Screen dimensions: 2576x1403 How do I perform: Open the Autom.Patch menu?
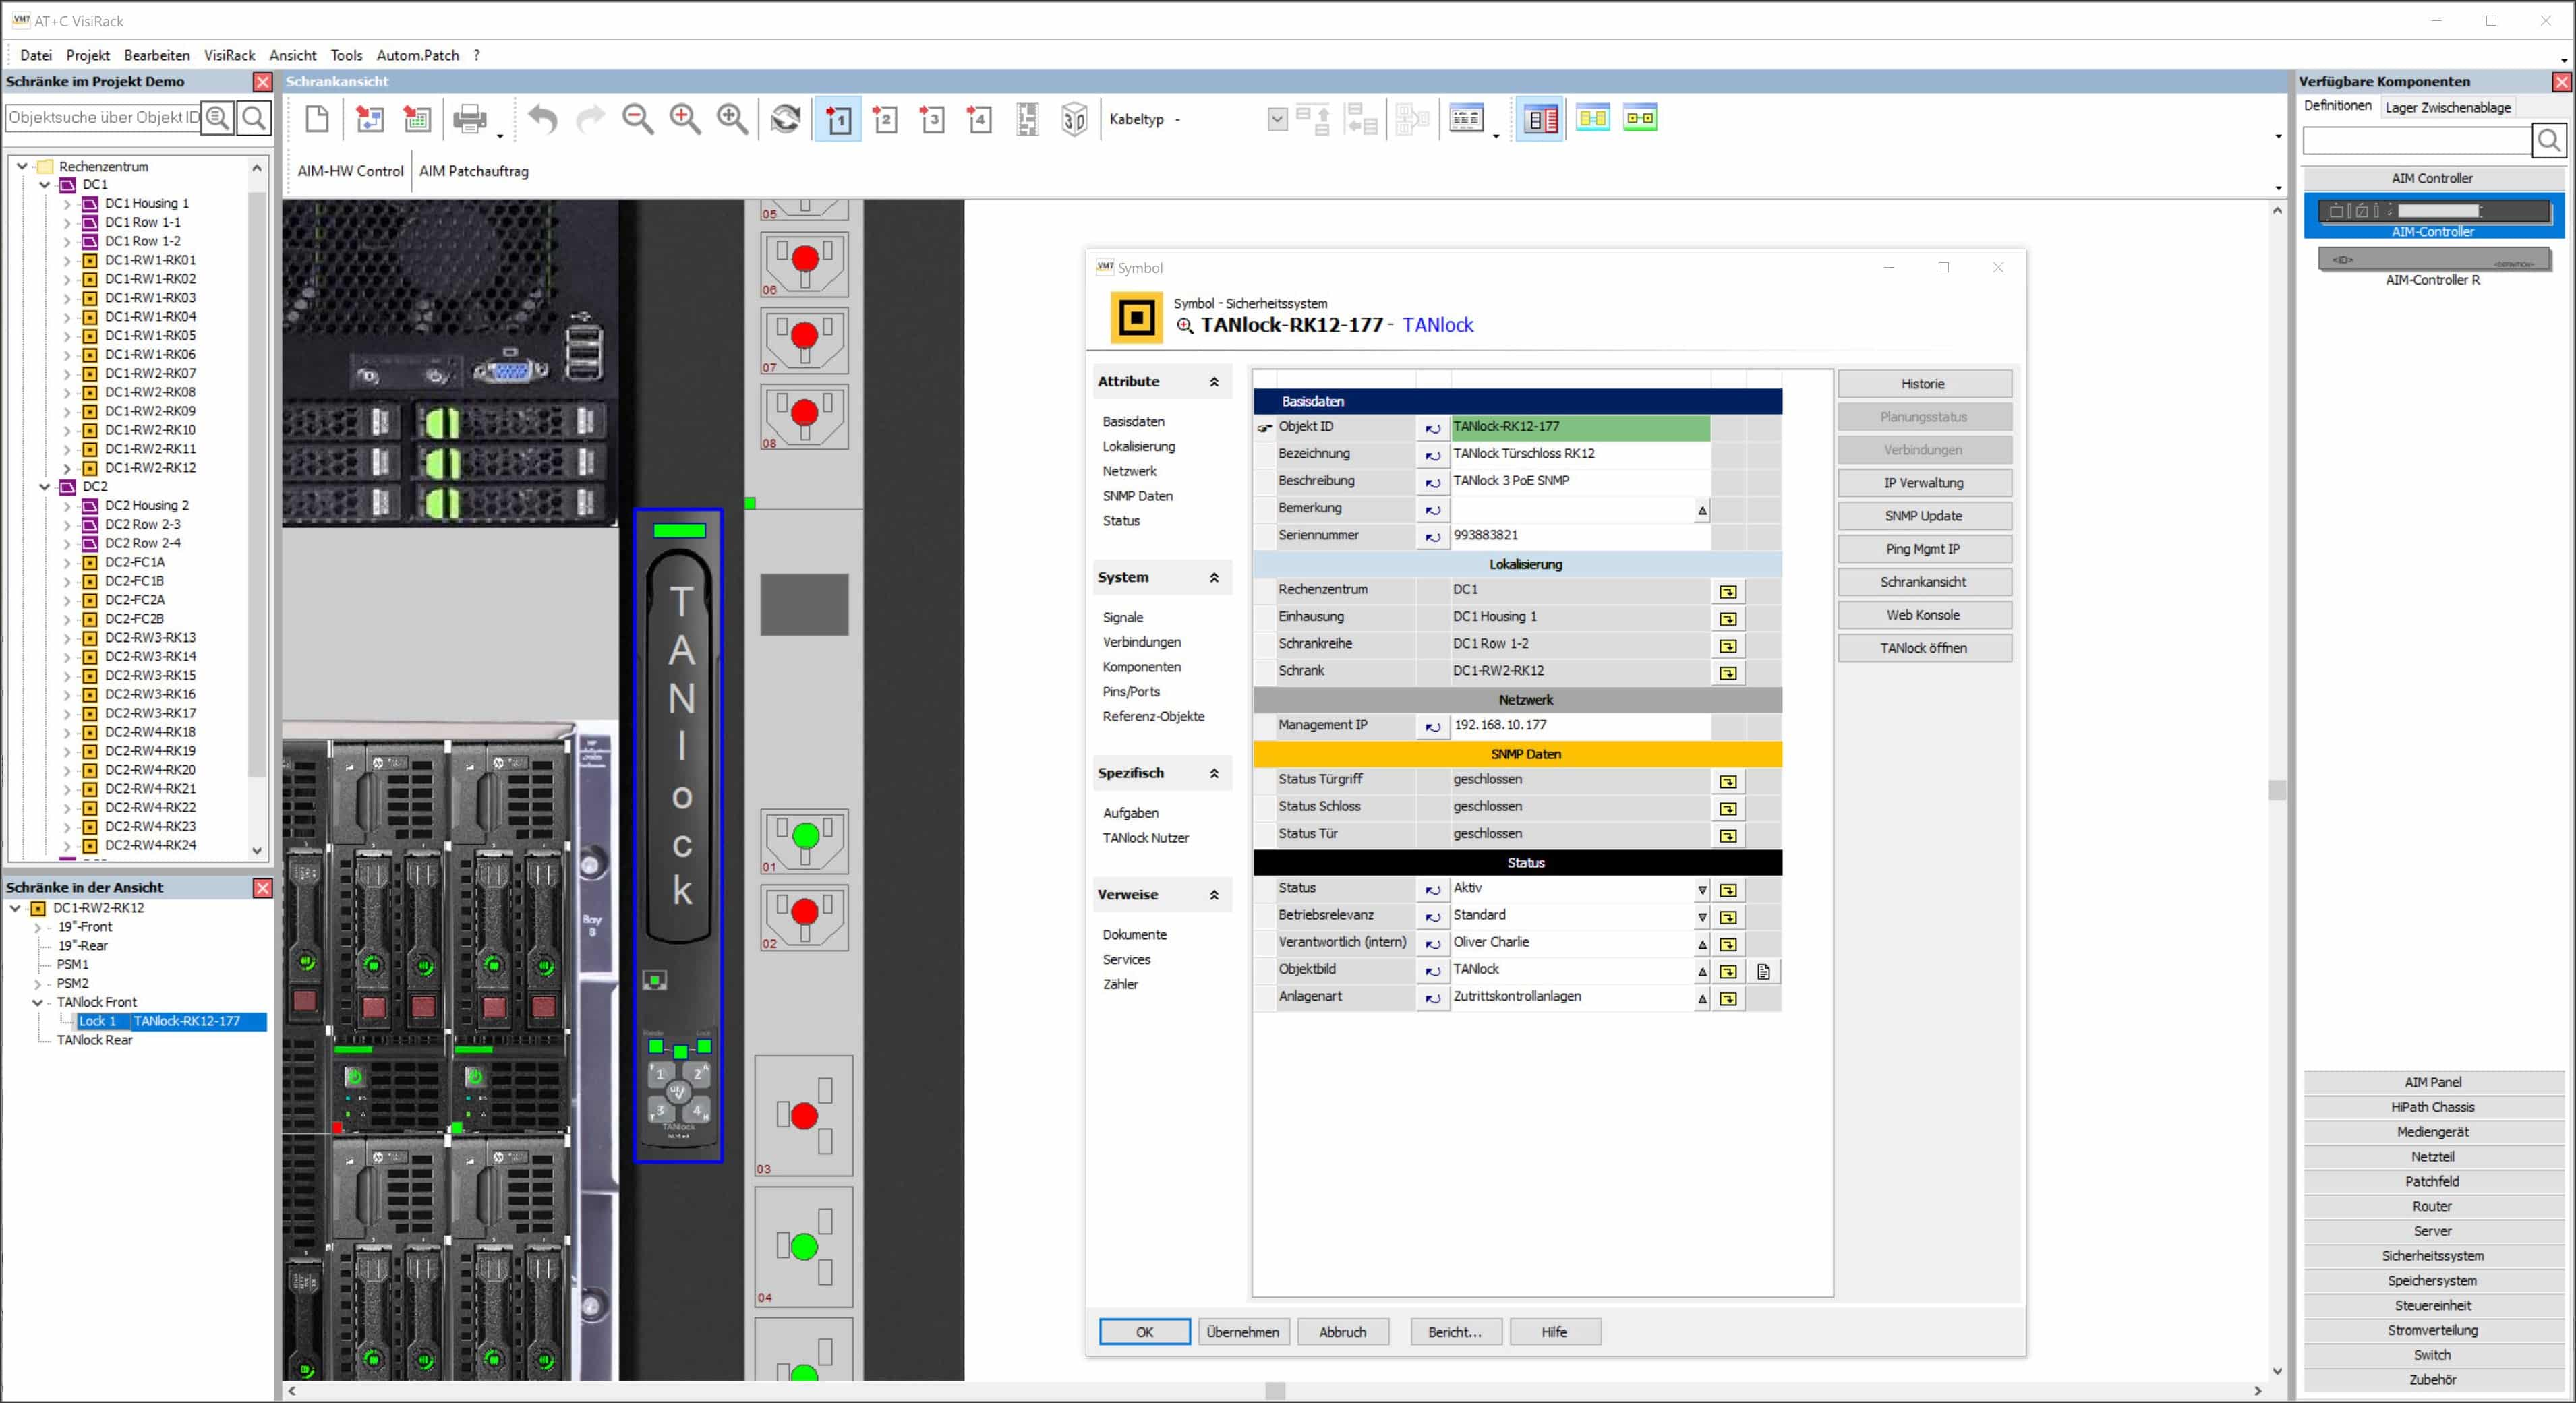pyautogui.click(x=417, y=55)
